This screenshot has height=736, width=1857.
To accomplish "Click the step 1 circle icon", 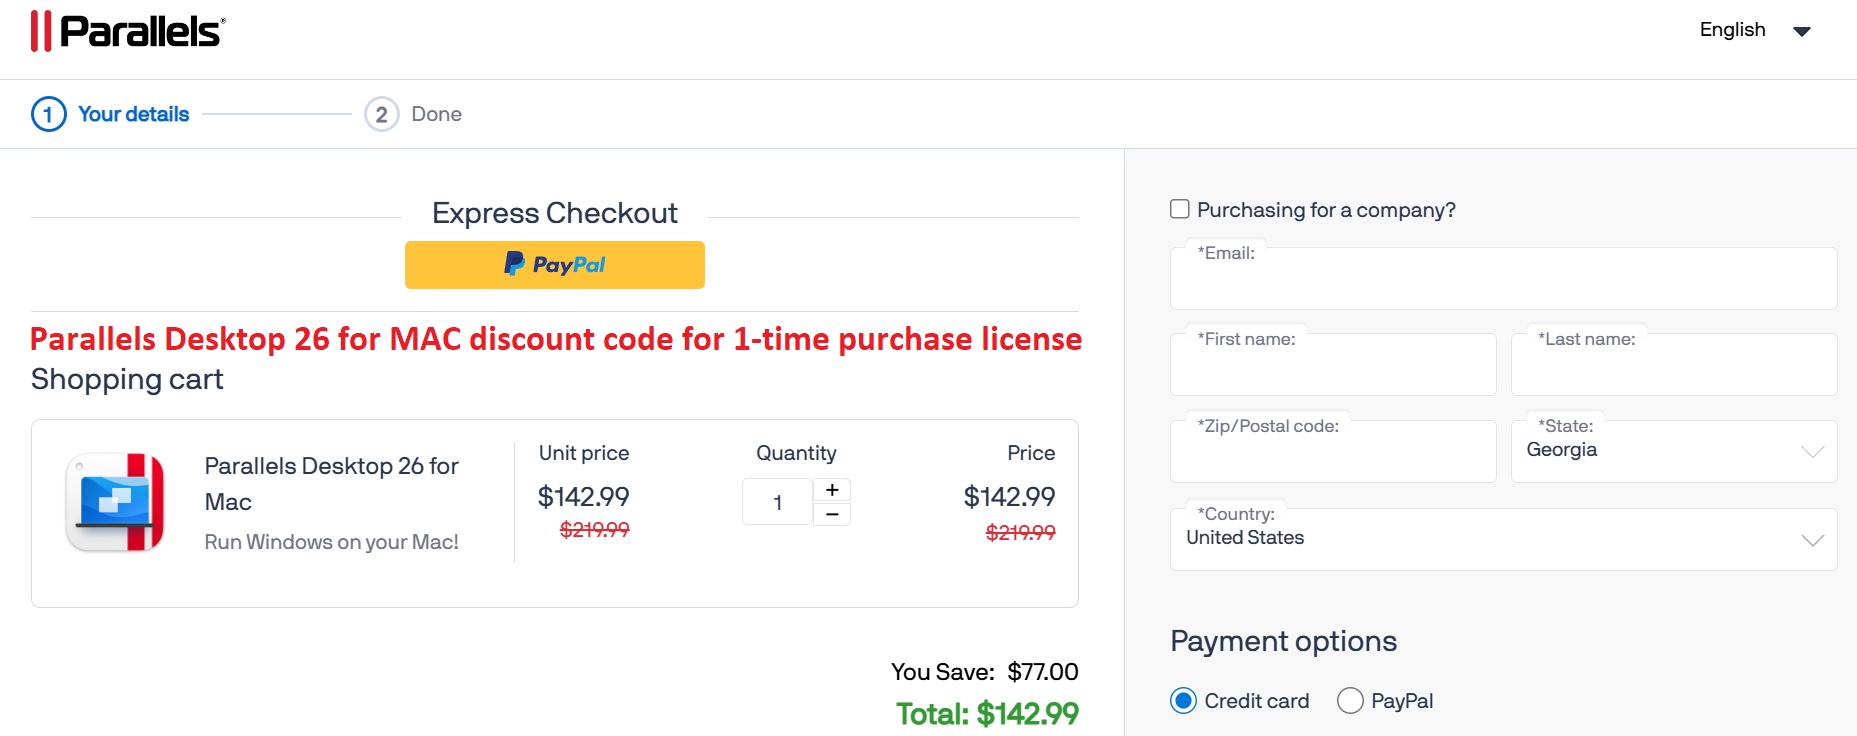I will 49,114.
